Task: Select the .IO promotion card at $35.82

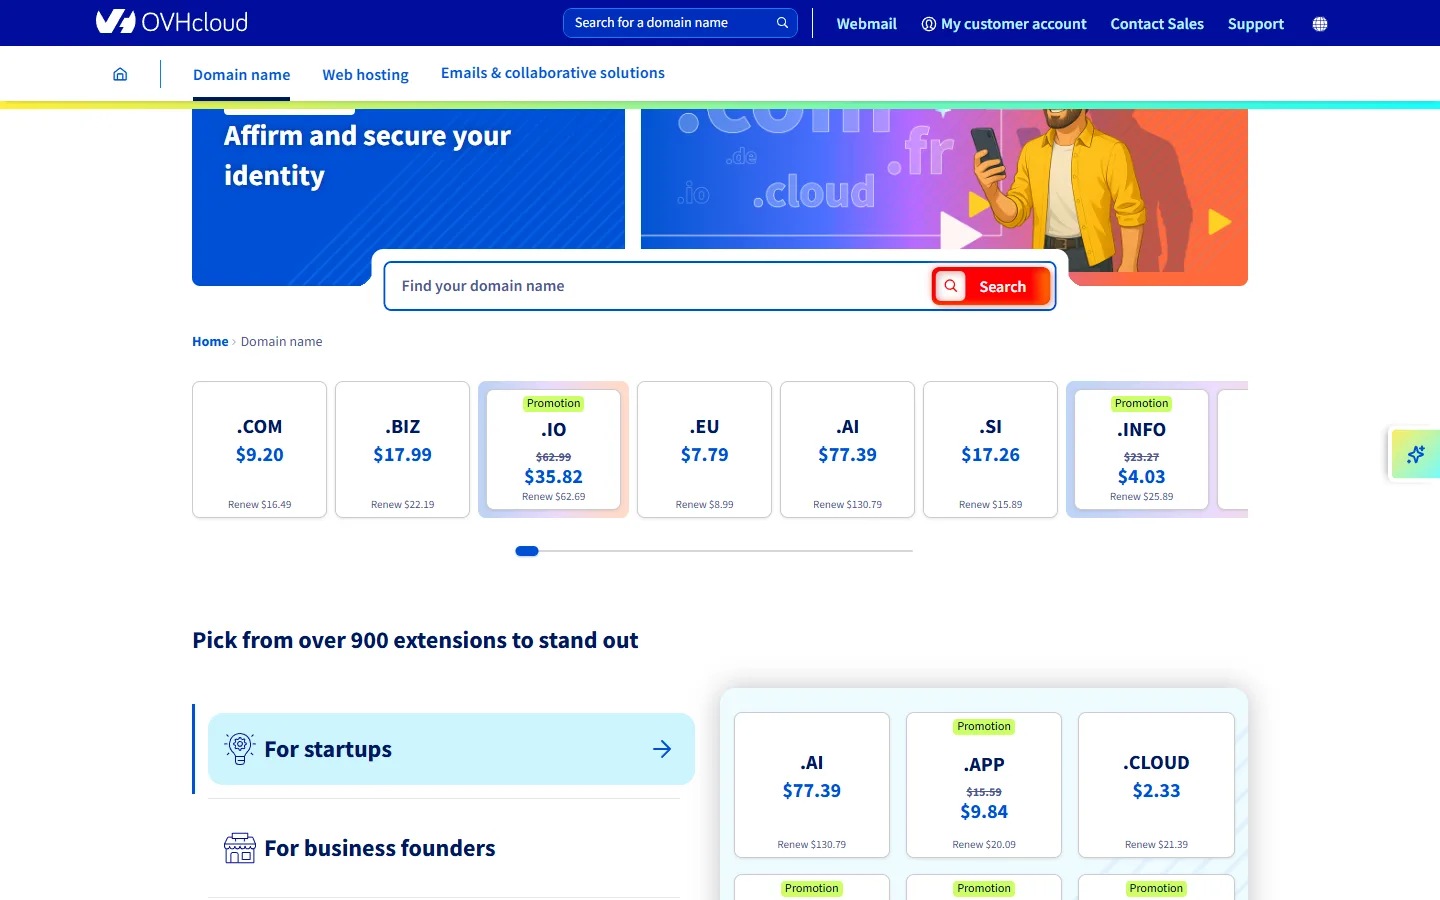Action: [554, 449]
